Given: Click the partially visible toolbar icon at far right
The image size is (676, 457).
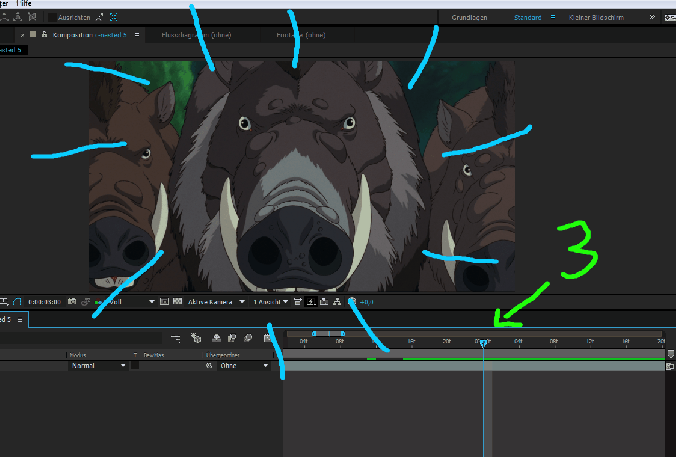Looking at the screenshot, I should click(670, 18).
